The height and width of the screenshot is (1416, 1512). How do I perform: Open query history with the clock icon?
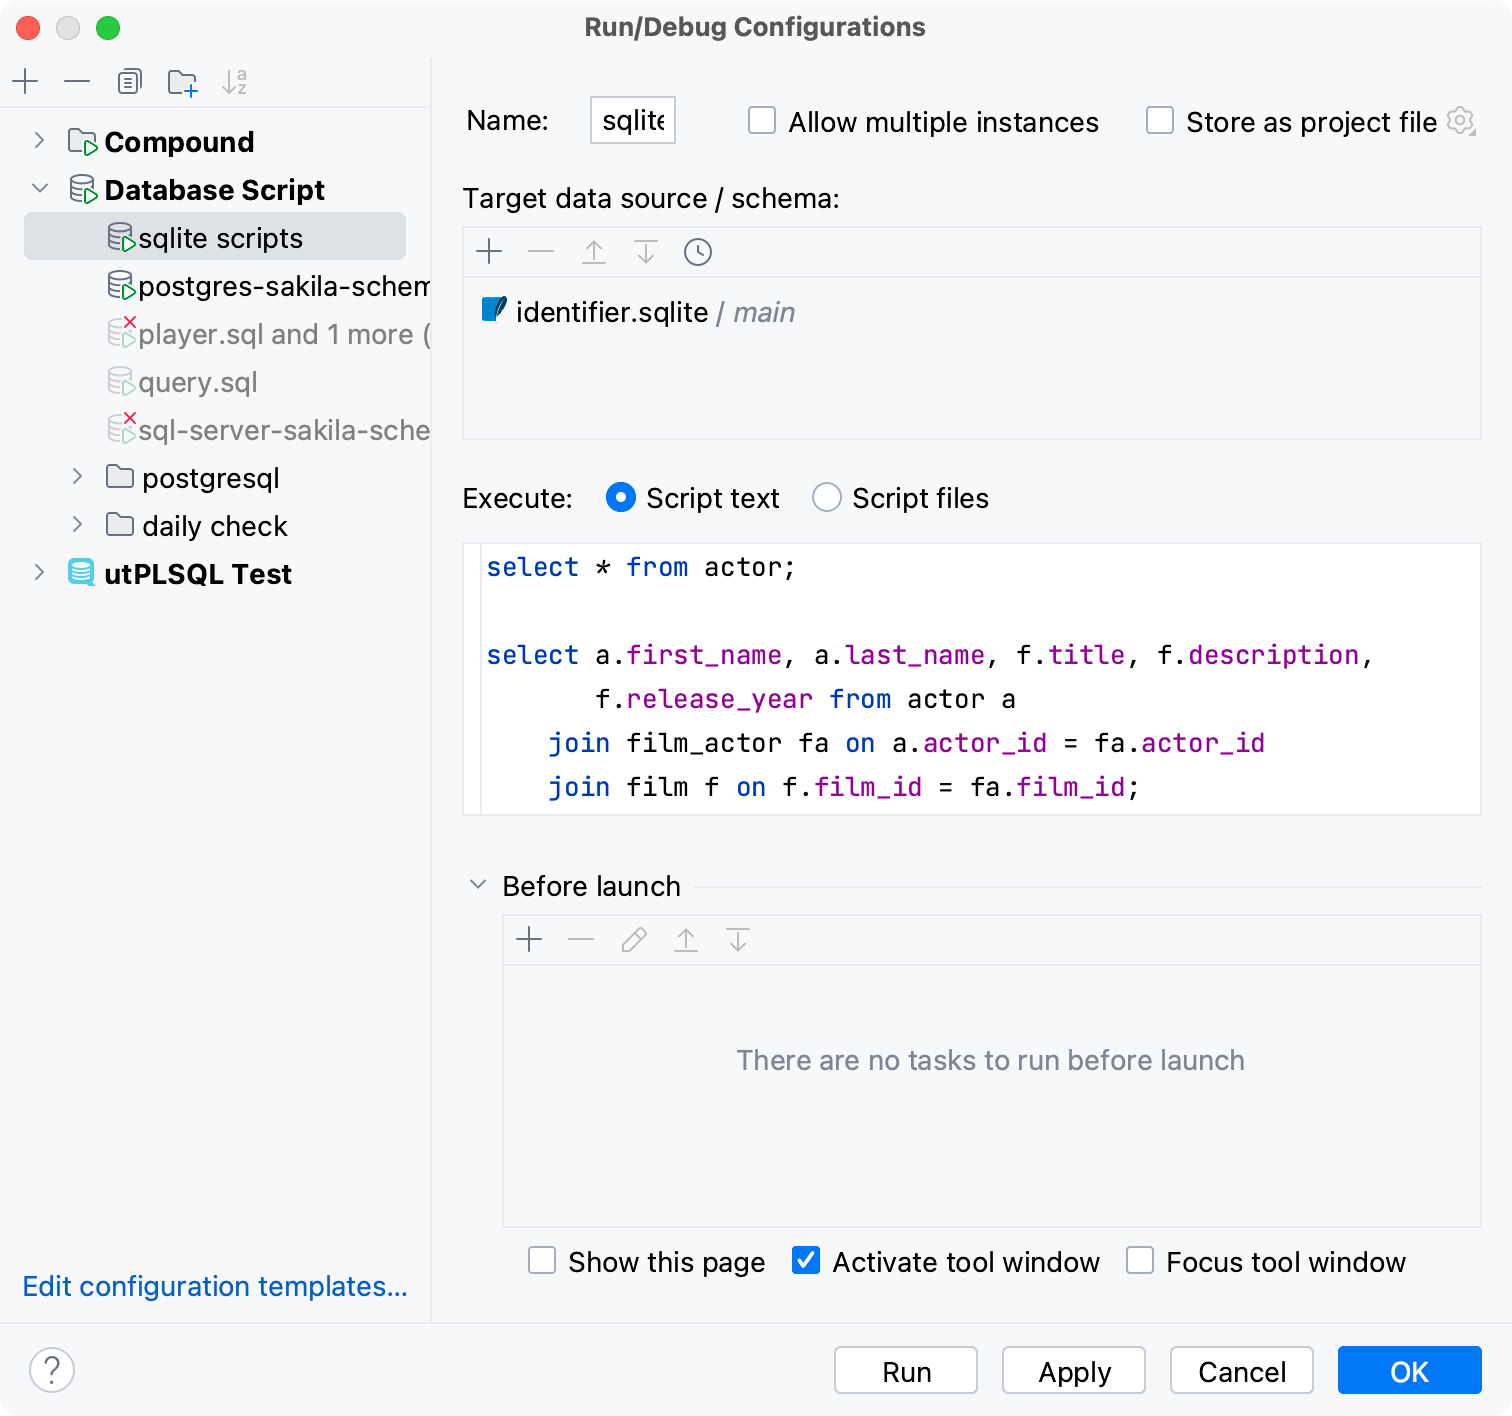click(x=697, y=252)
